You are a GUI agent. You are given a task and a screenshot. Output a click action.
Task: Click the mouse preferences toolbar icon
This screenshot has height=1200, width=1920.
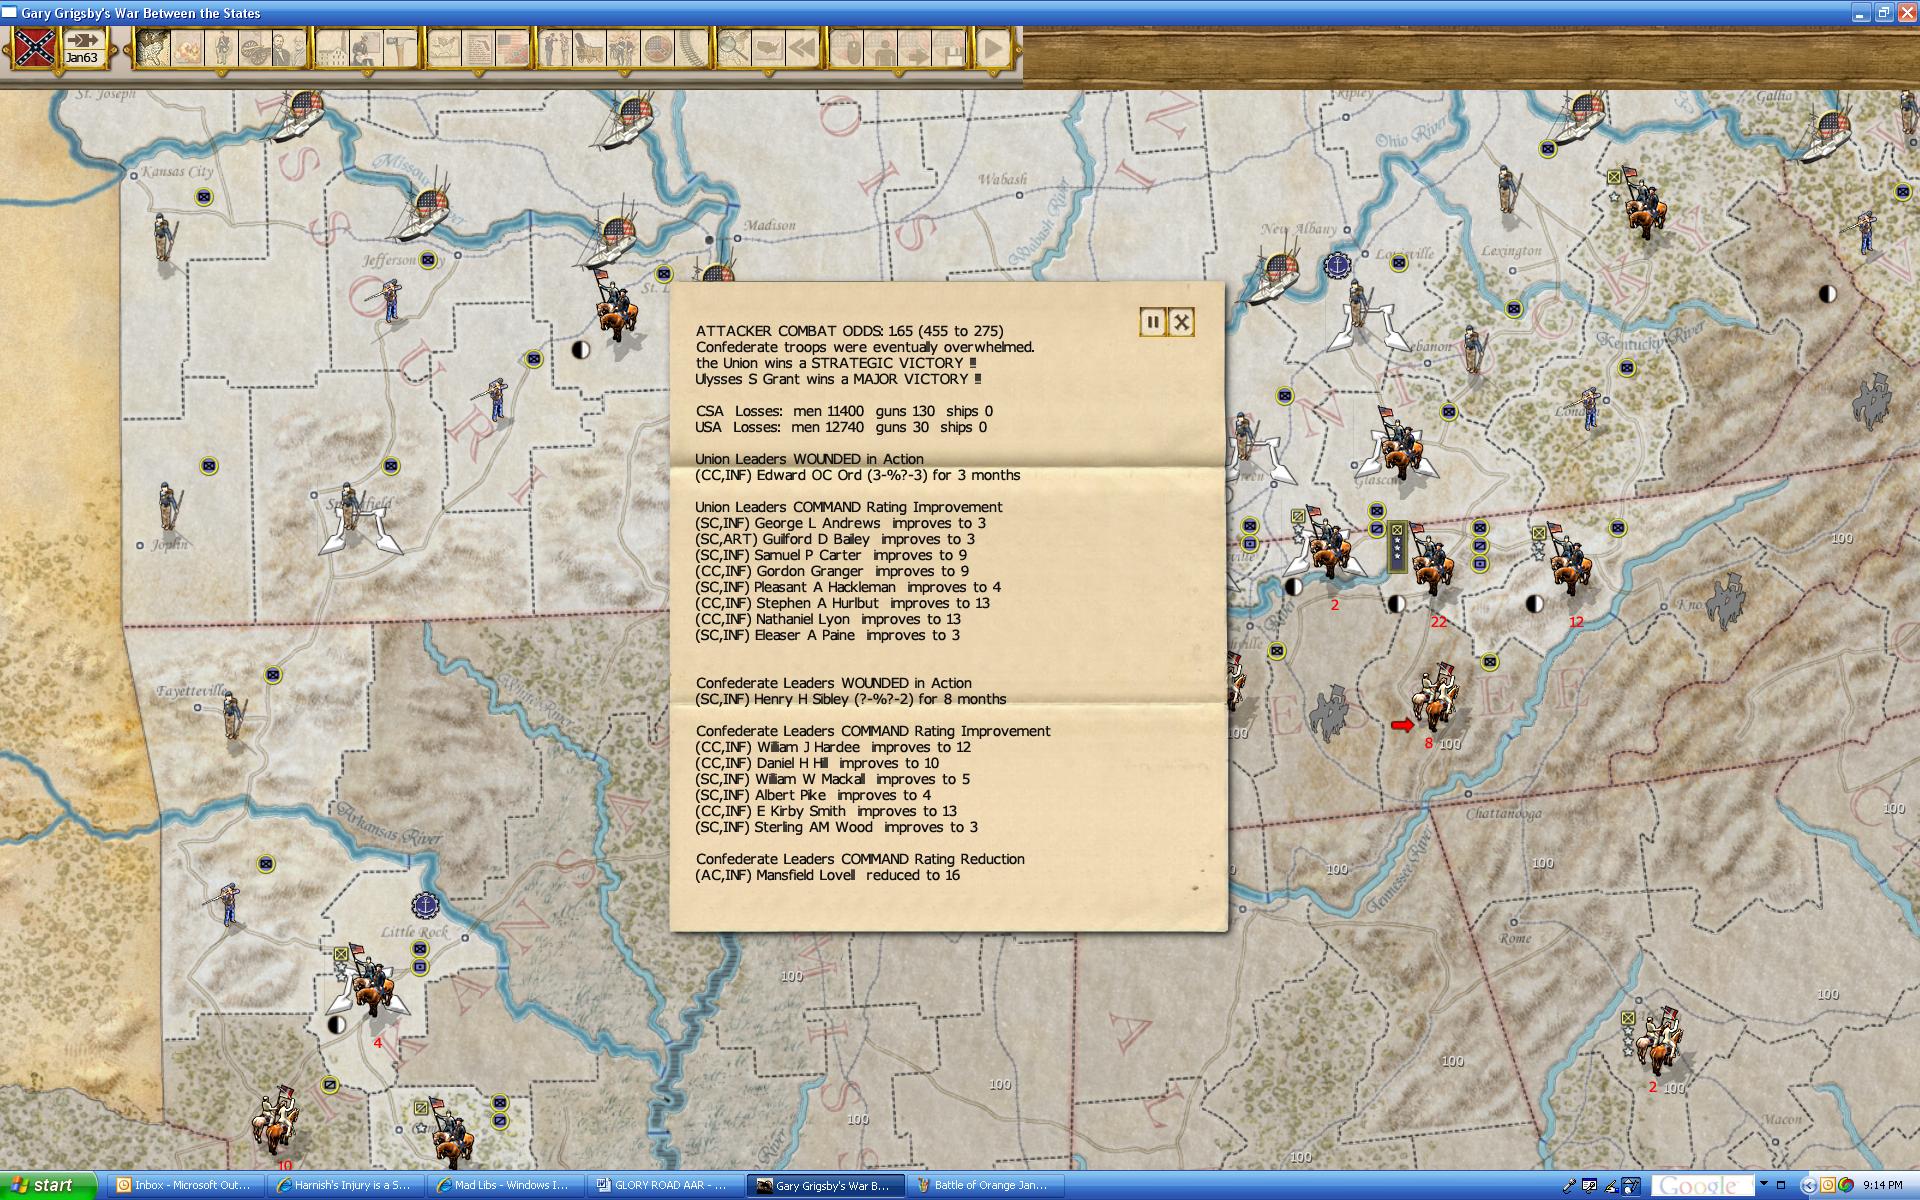pyautogui.click(x=847, y=47)
